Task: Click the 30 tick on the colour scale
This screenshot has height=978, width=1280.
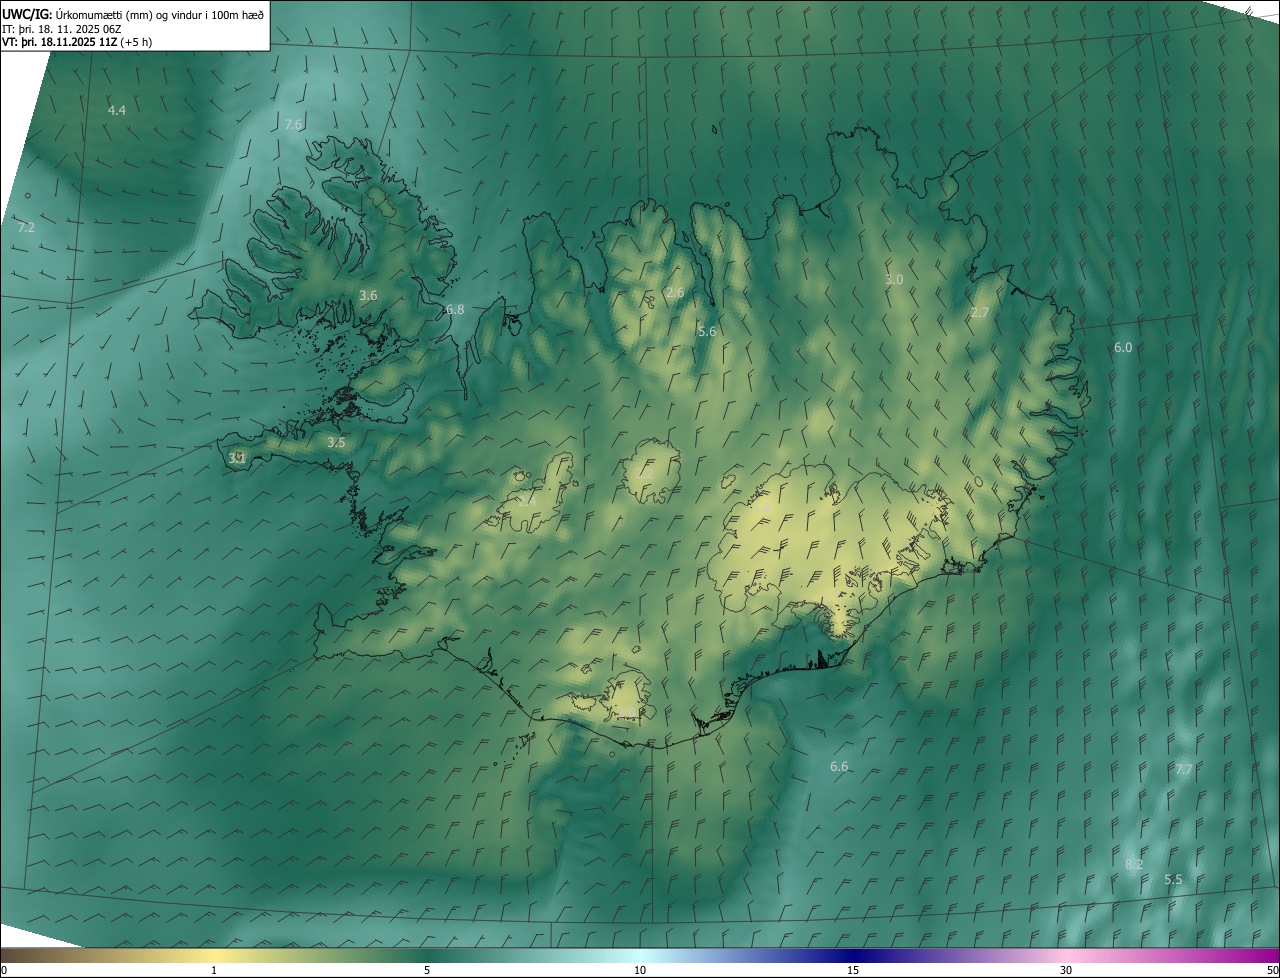Action: pyautogui.click(x=1066, y=971)
